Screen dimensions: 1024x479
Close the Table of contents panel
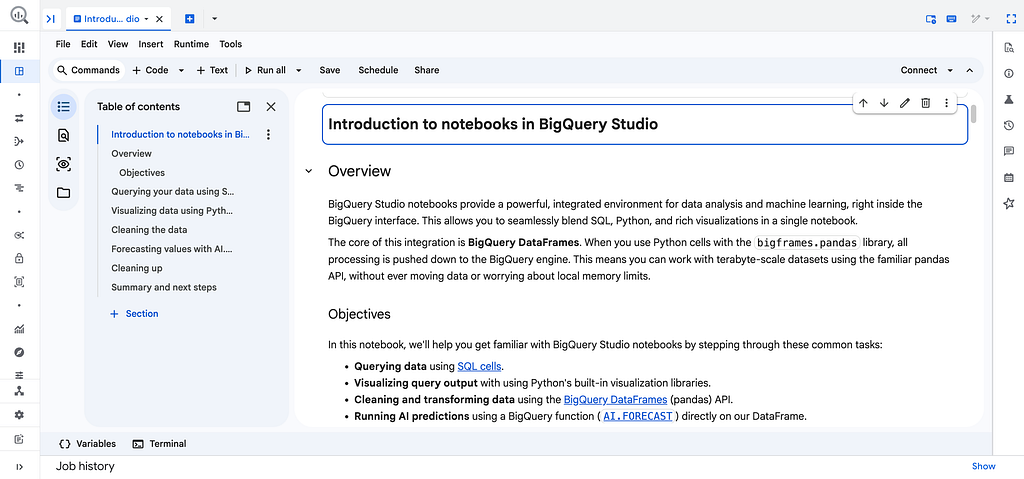click(271, 107)
